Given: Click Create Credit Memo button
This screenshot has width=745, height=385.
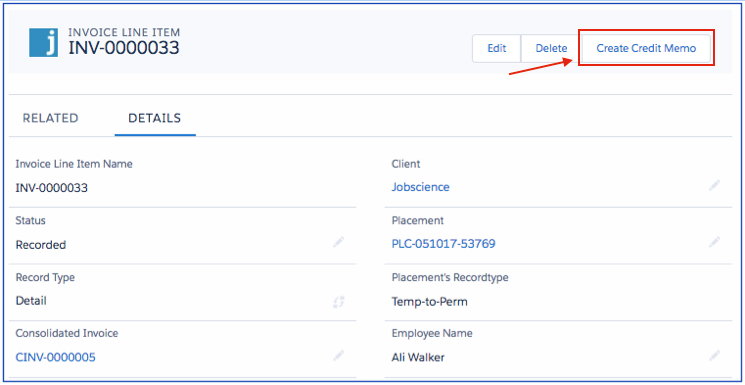Looking at the screenshot, I should 646,48.
